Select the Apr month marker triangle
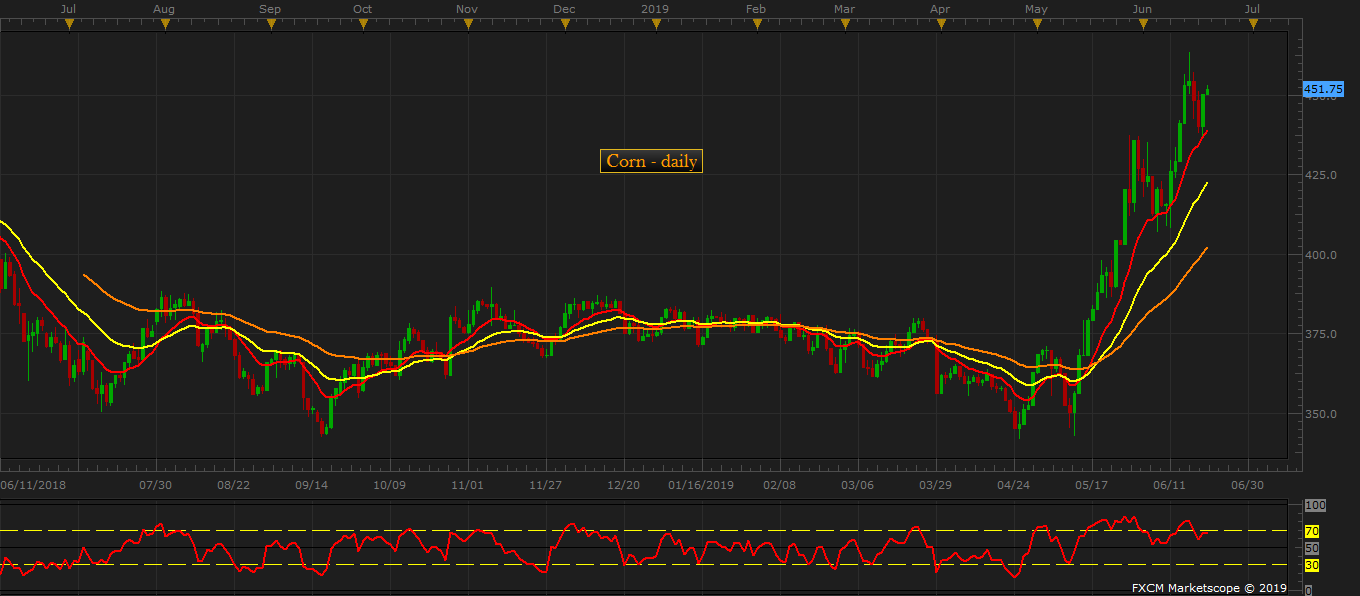The image size is (1360, 596). tap(941, 25)
